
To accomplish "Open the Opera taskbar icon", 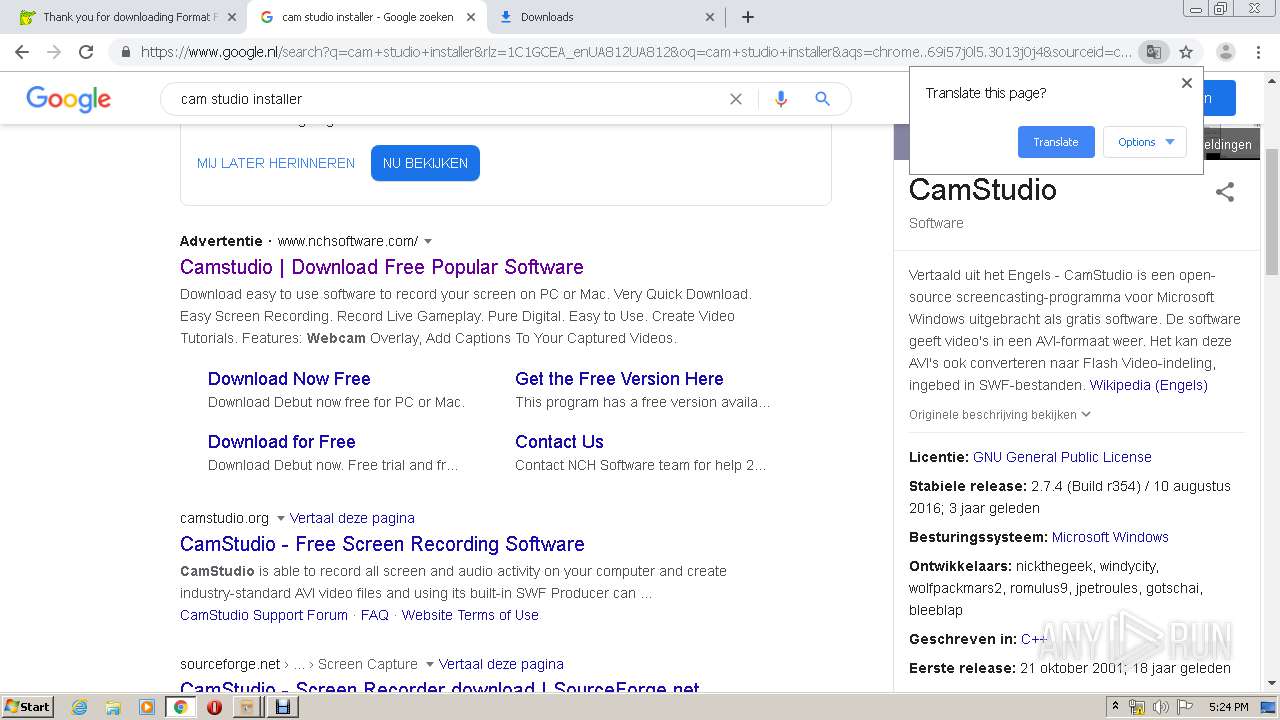I will (x=214, y=707).
